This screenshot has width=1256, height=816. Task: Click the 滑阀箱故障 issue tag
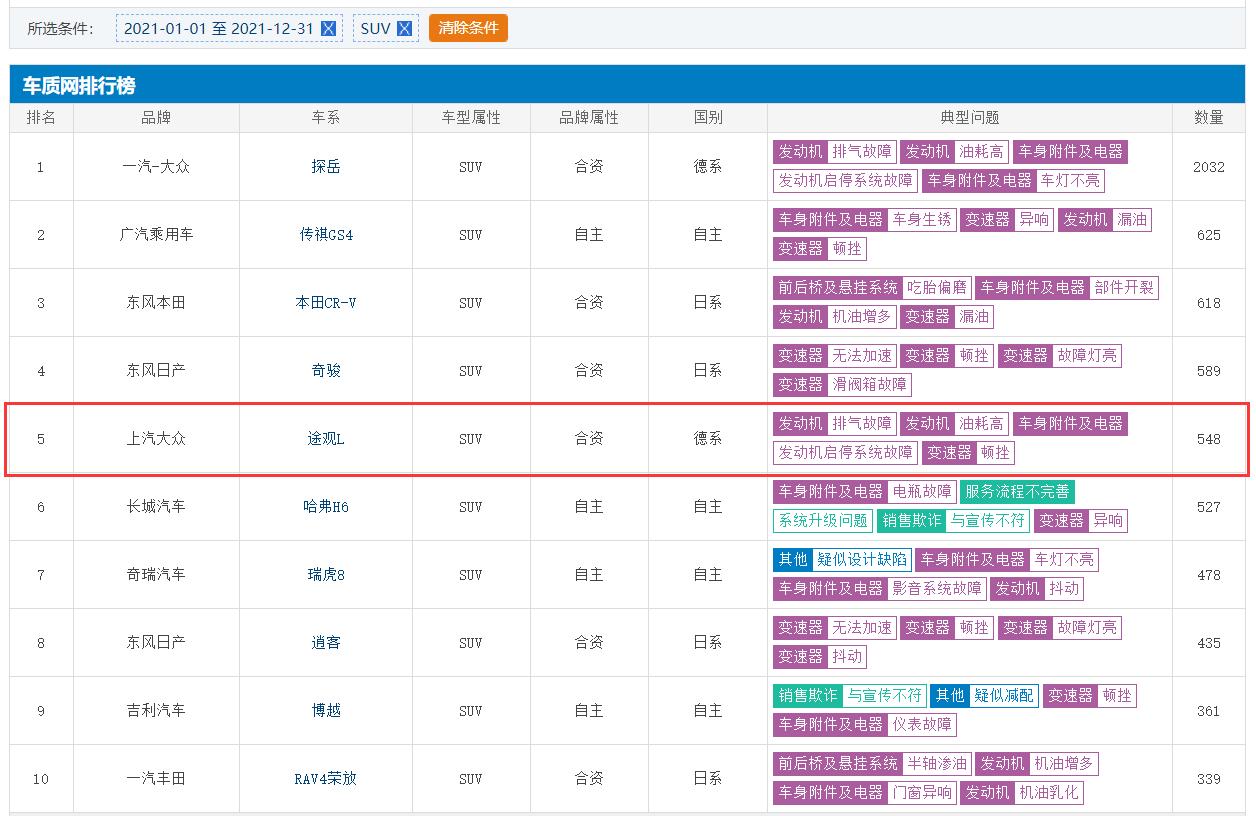coord(870,385)
